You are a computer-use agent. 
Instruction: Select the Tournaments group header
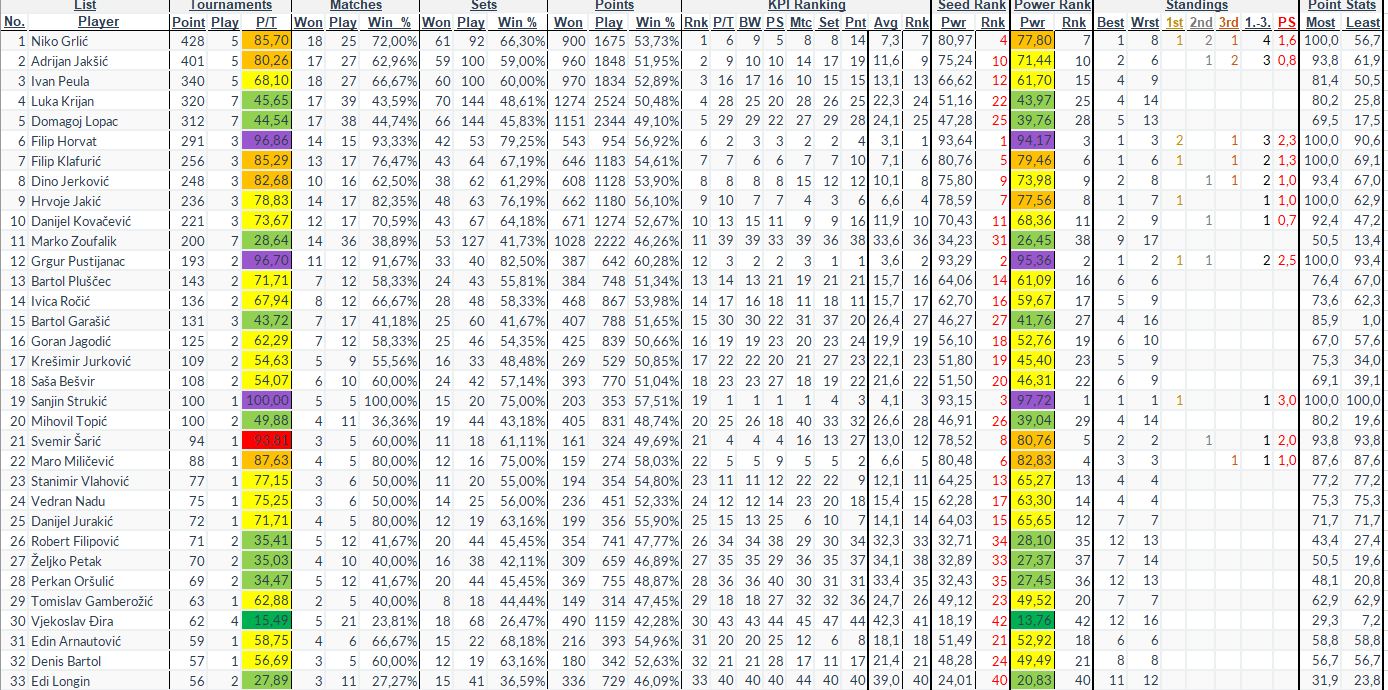click(x=229, y=6)
